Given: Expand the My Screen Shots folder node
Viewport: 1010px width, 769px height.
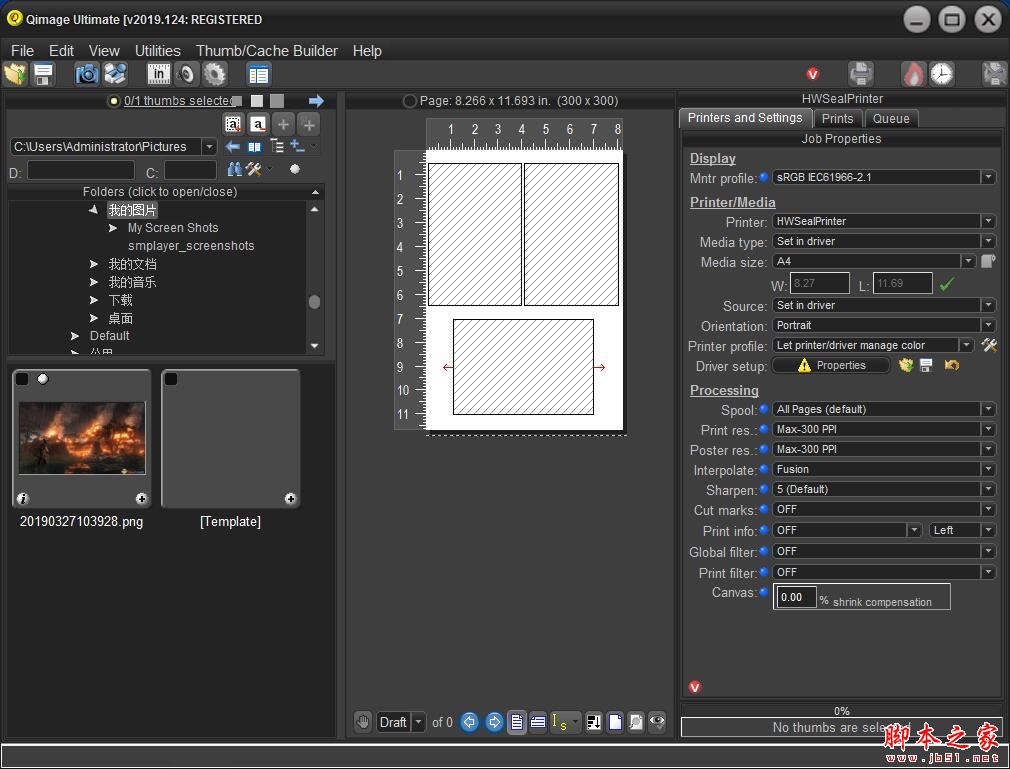Looking at the screenshot, I should pos(114,228).
